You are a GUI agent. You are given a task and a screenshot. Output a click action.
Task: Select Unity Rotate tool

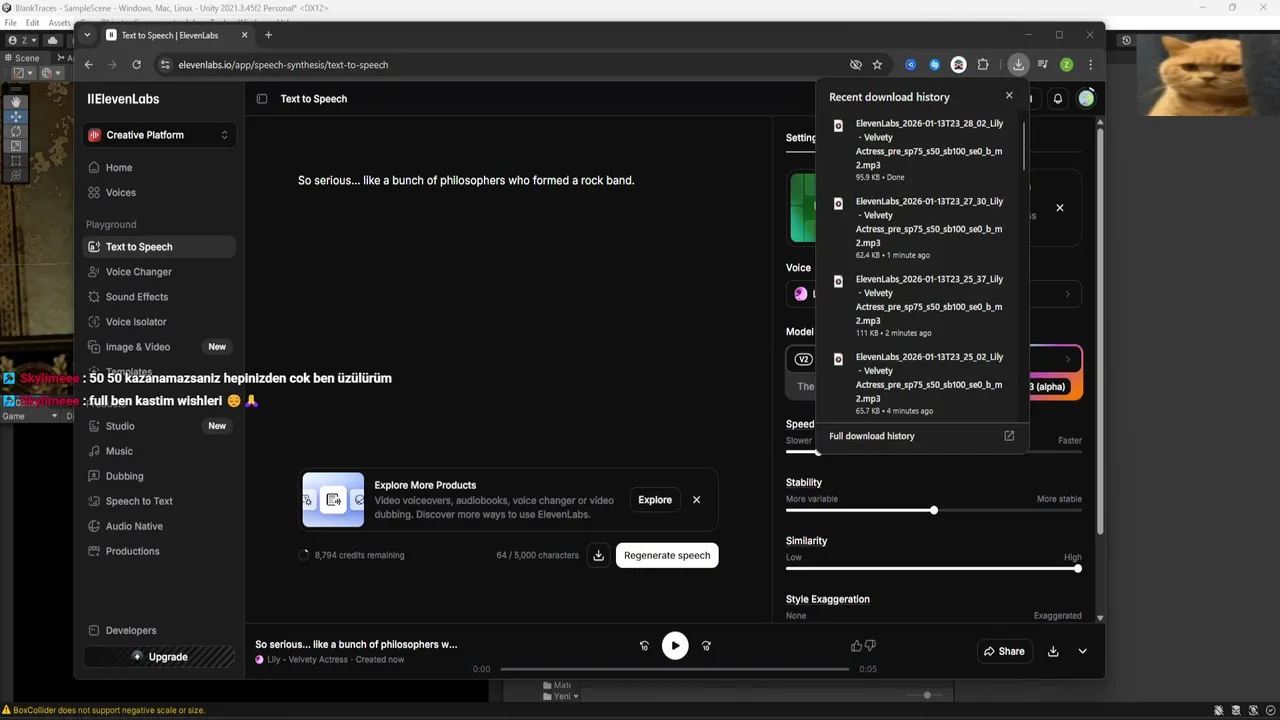tap(16, 131)
